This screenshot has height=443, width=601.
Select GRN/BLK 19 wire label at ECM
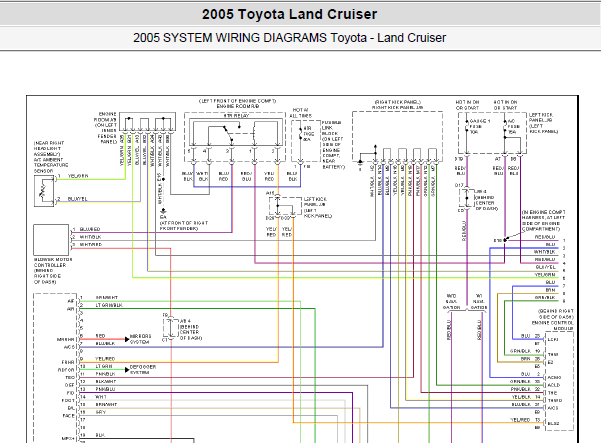pyautogui.click(x=525, y=351)
